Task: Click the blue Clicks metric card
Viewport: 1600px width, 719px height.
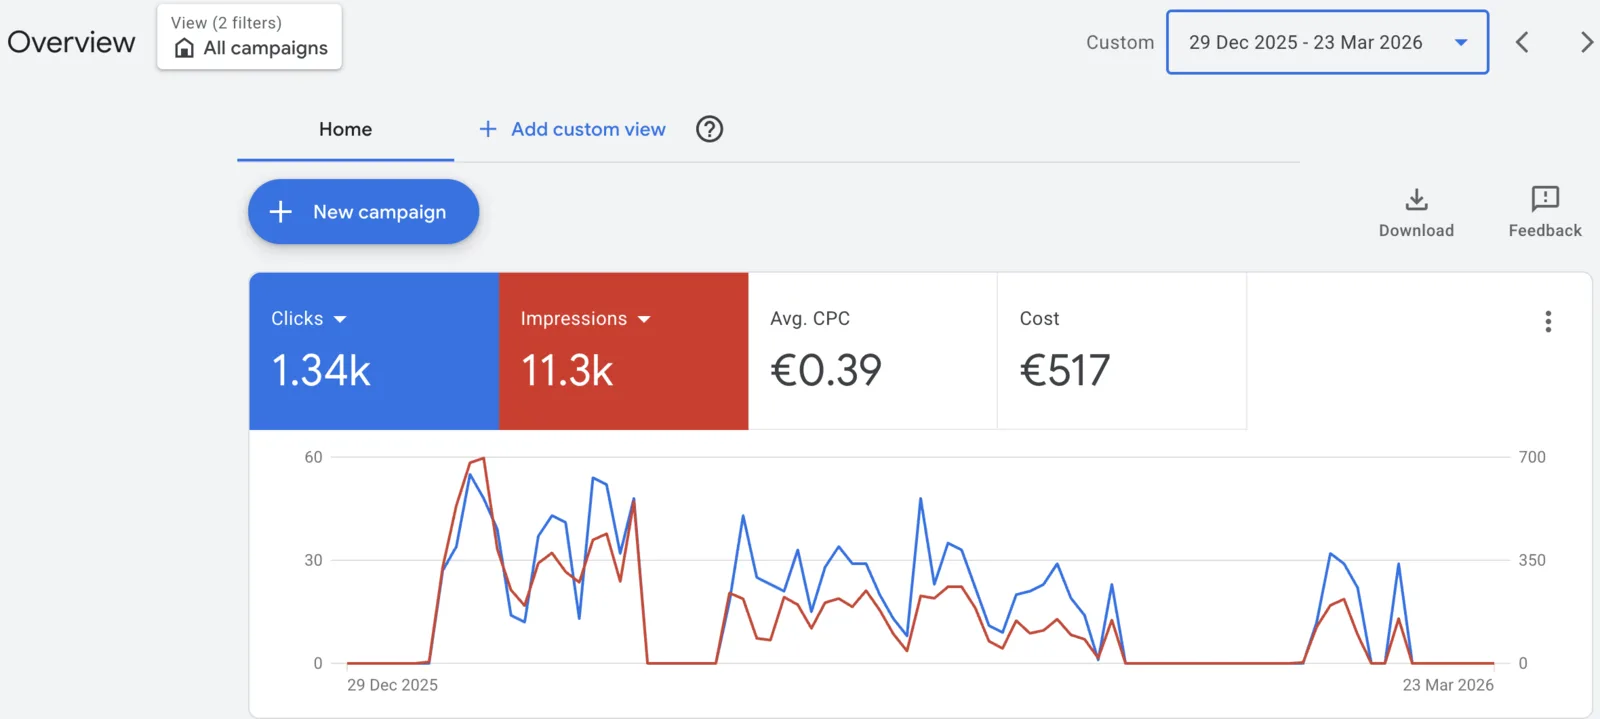Action: click(x=374, y=351)
